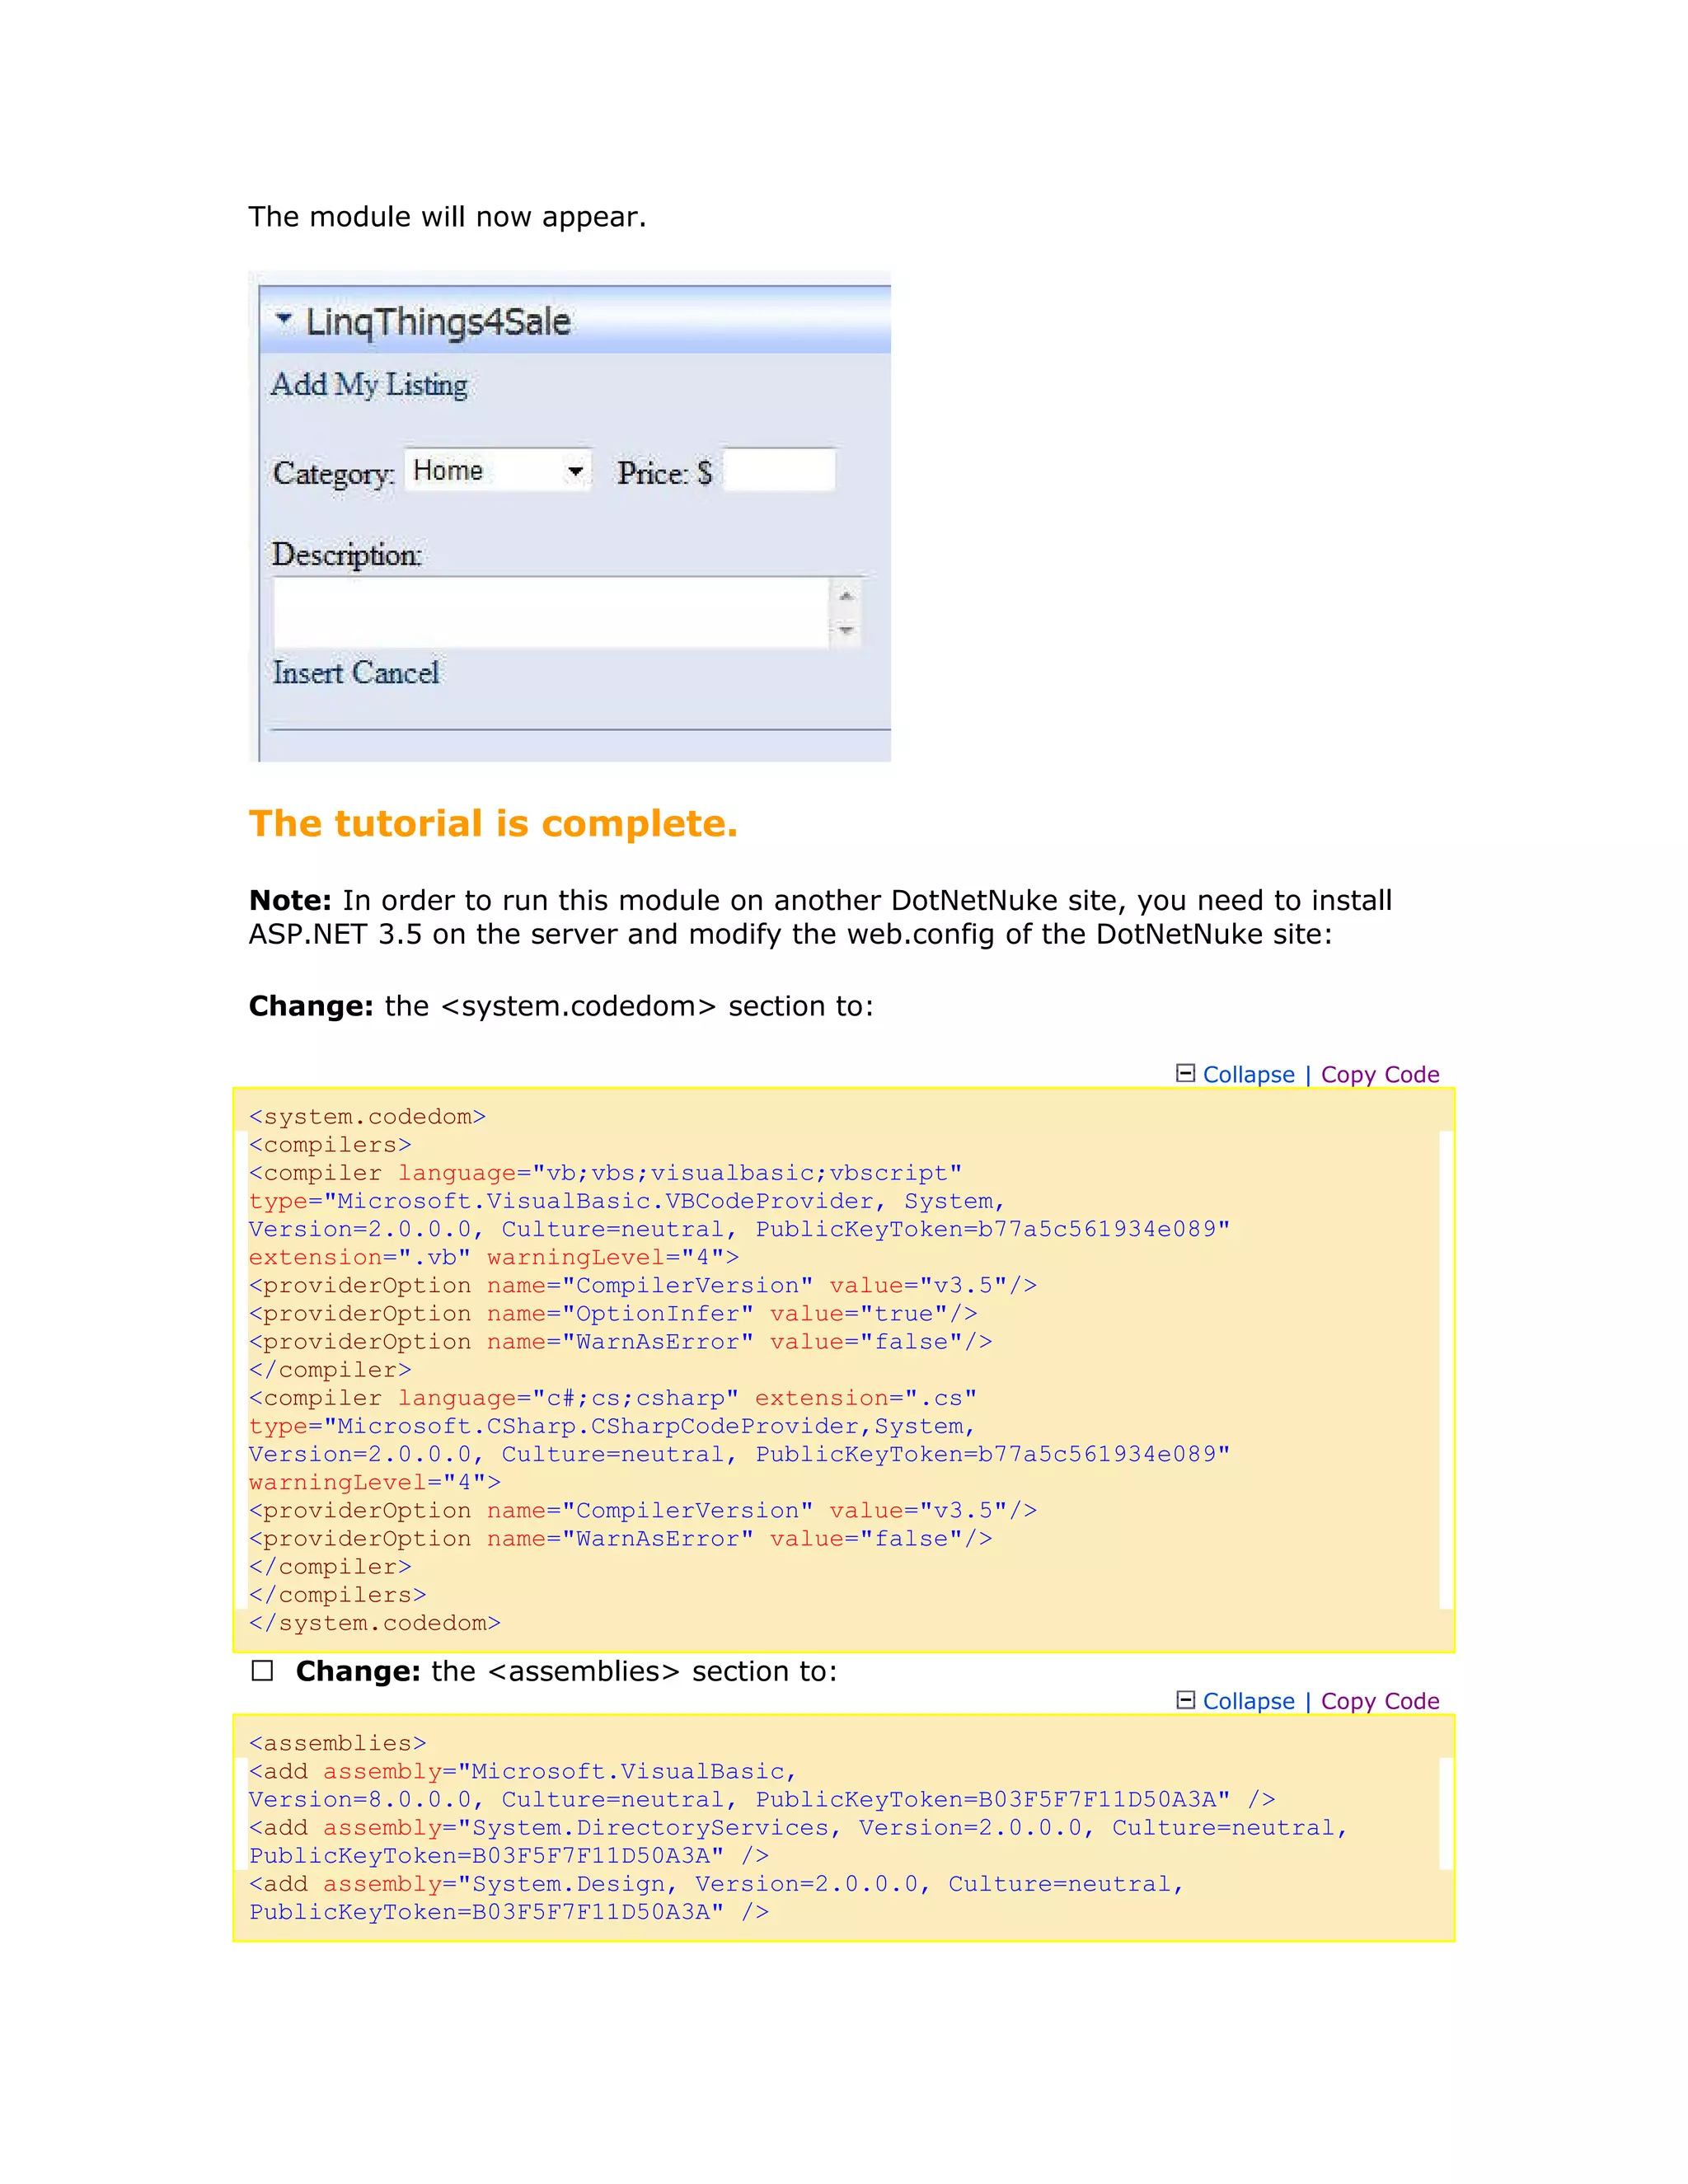Click the Cancel link

click(395, 673)
